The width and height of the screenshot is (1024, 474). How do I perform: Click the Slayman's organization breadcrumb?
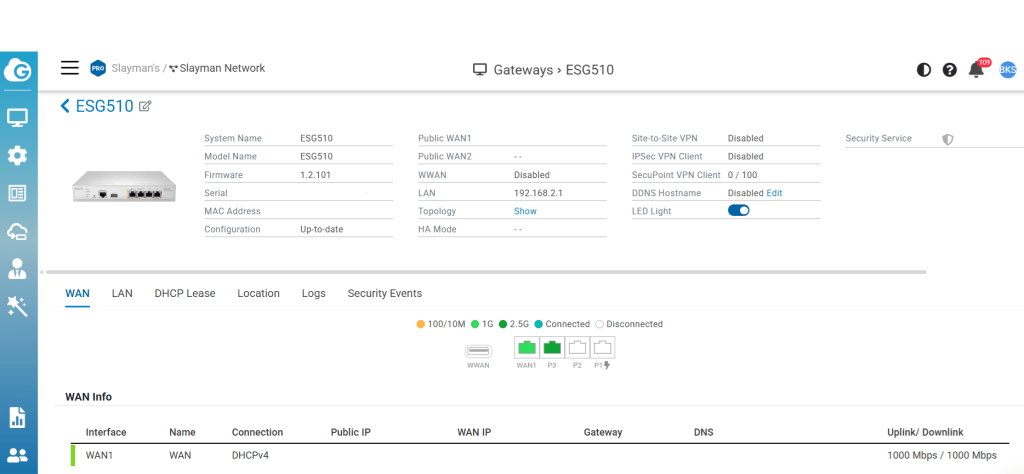pyautogui.click(x=136, y=68)
